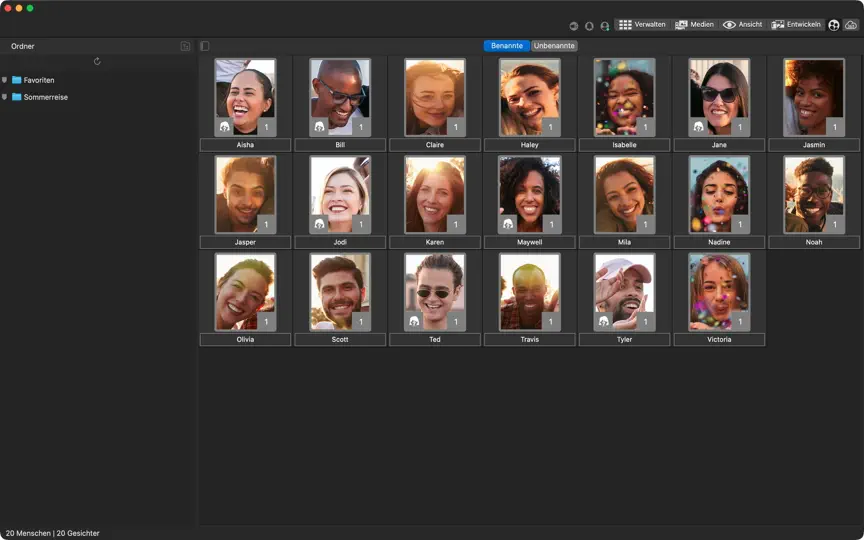864x540 pixels.
Task: Select the Unbenannte tab
Action: click(x=554, y=46)
